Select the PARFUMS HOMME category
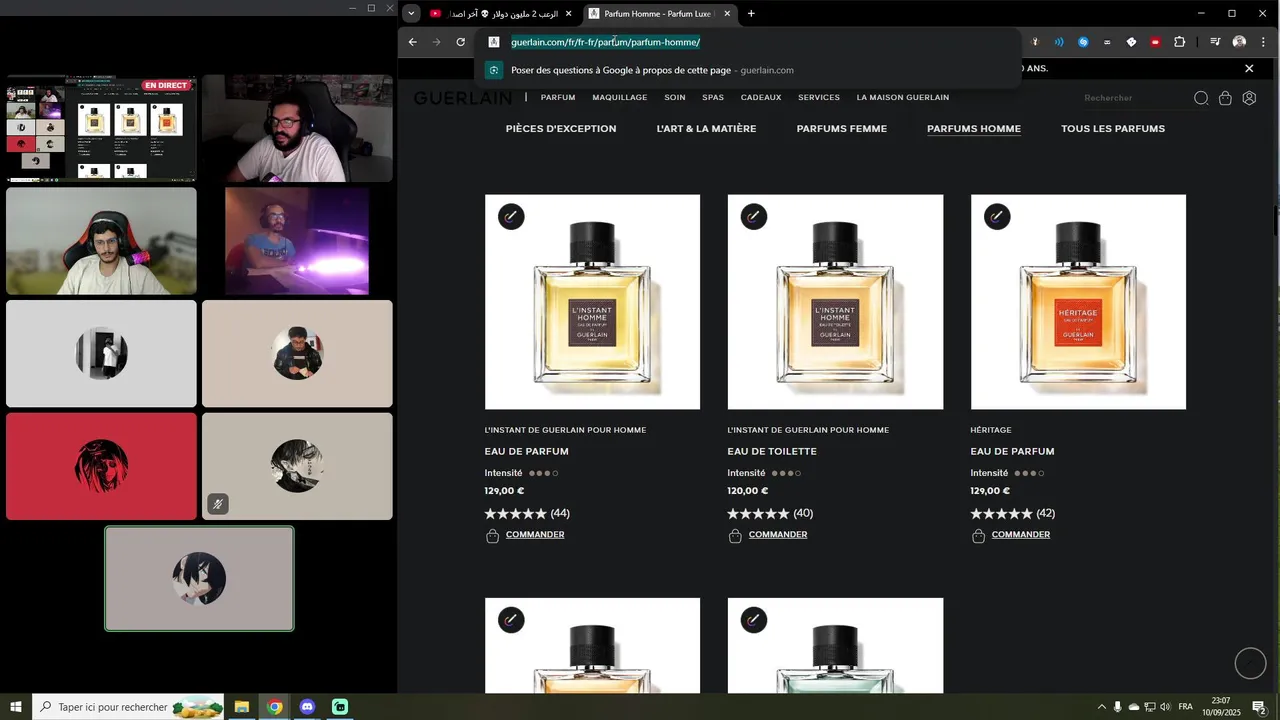This screenshot has height=720, width=1280. (x=974, y=129)
